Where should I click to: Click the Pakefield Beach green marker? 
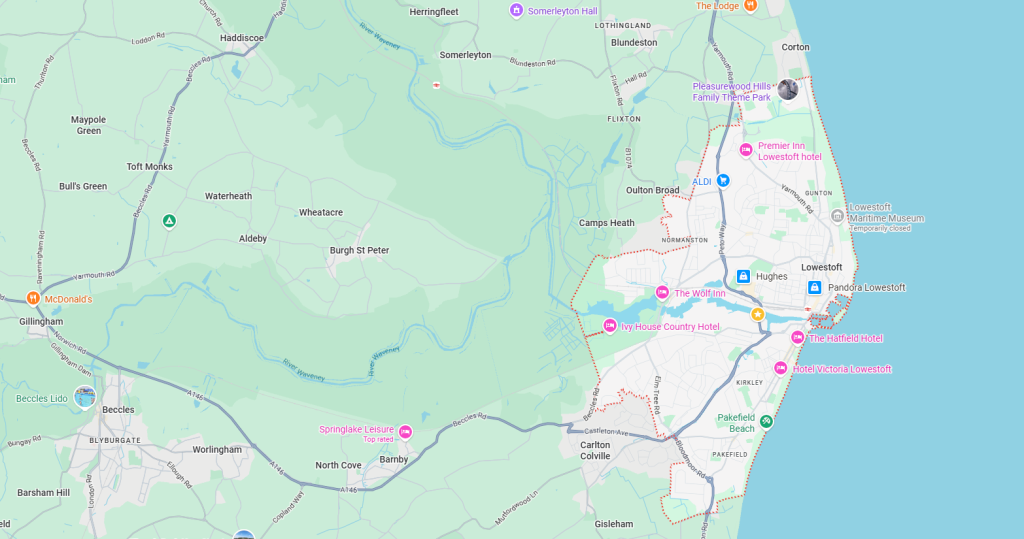click(x=766, y=422)
